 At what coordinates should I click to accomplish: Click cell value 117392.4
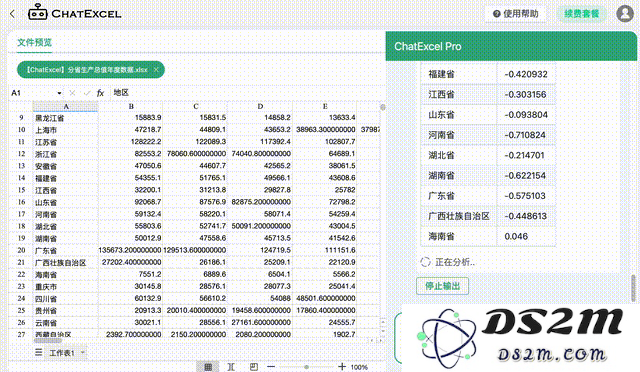coord(260,142)
